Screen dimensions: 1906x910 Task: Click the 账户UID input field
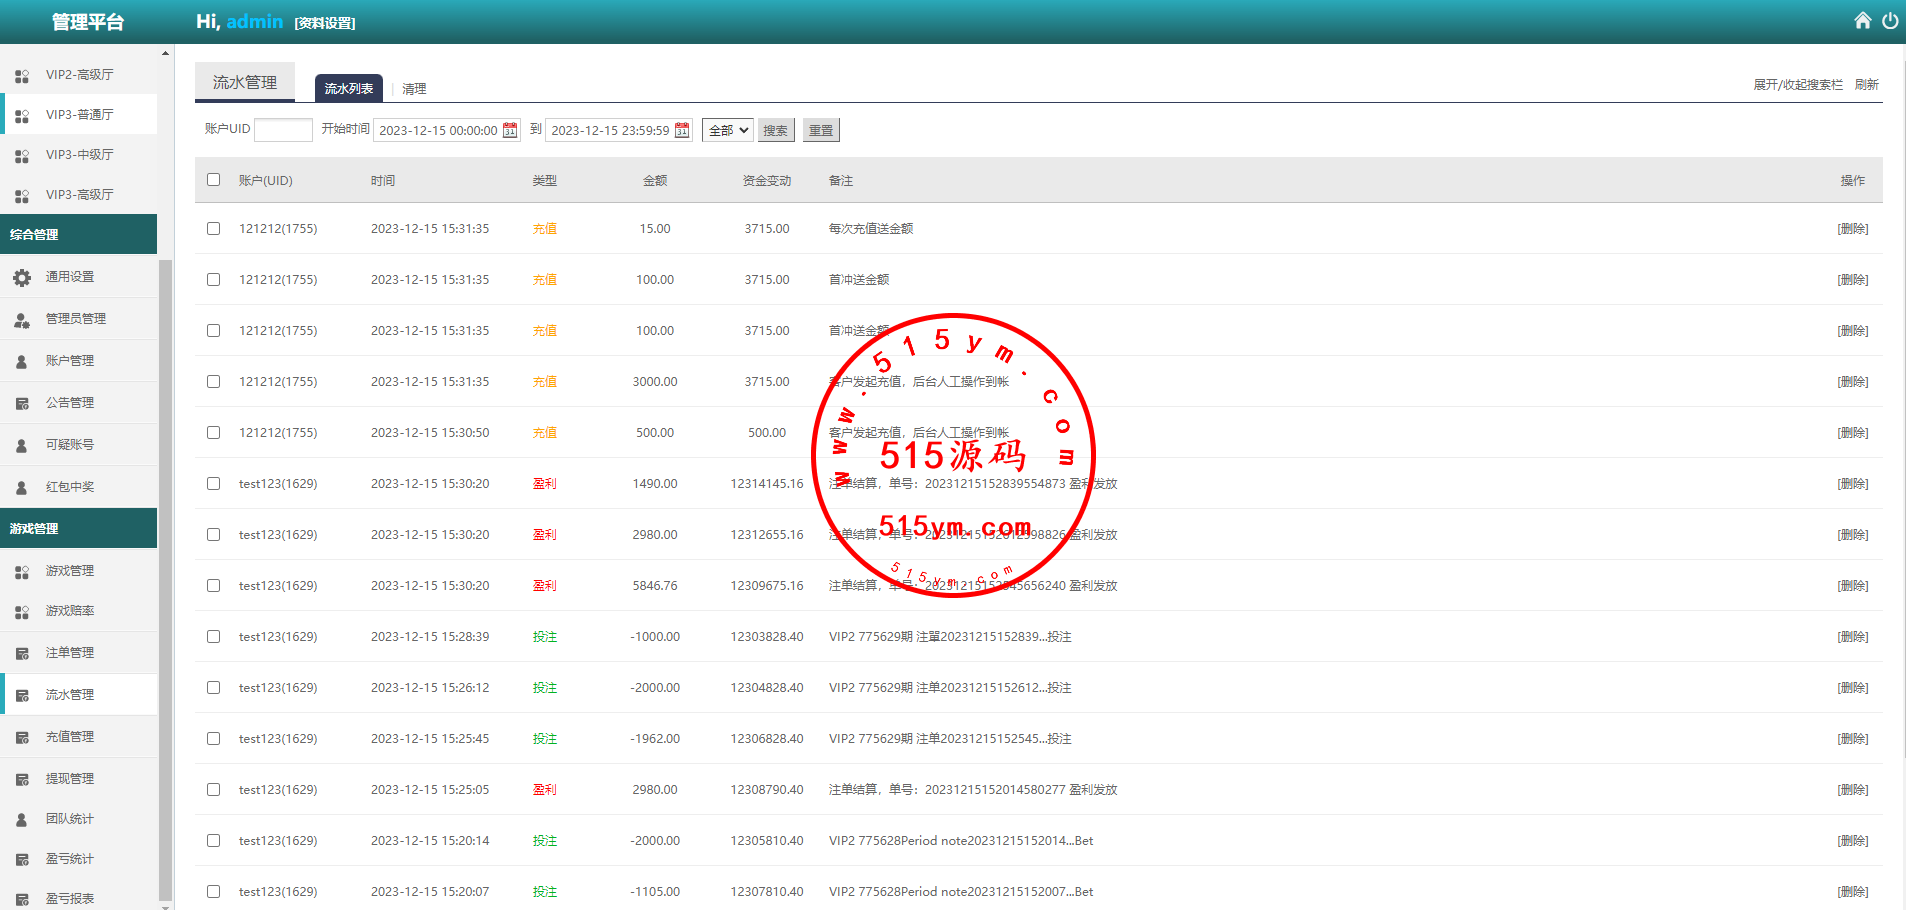pos(283,130)
